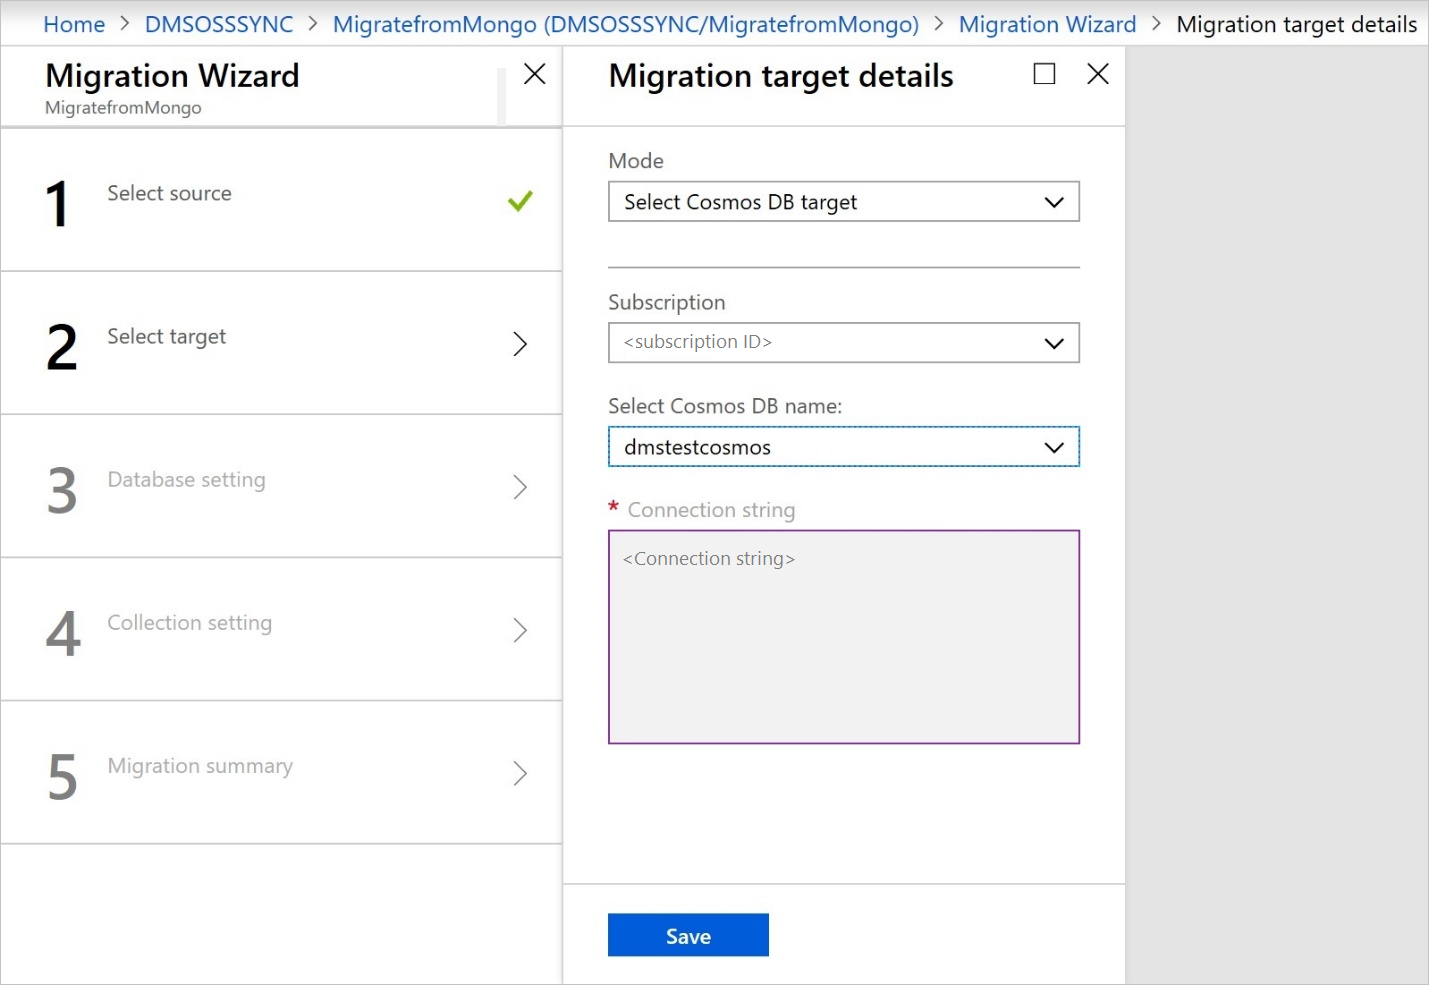Open the Select Cosmos DB name dropdown

(x=843, y=447)
